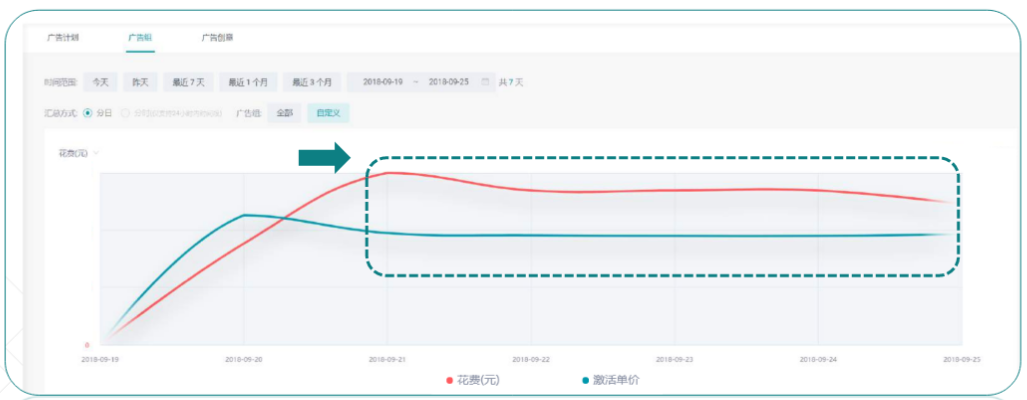The image size is (1027, 400).
Task: Switch to the 广告创意 tab
Action: (x=217, y=38)
